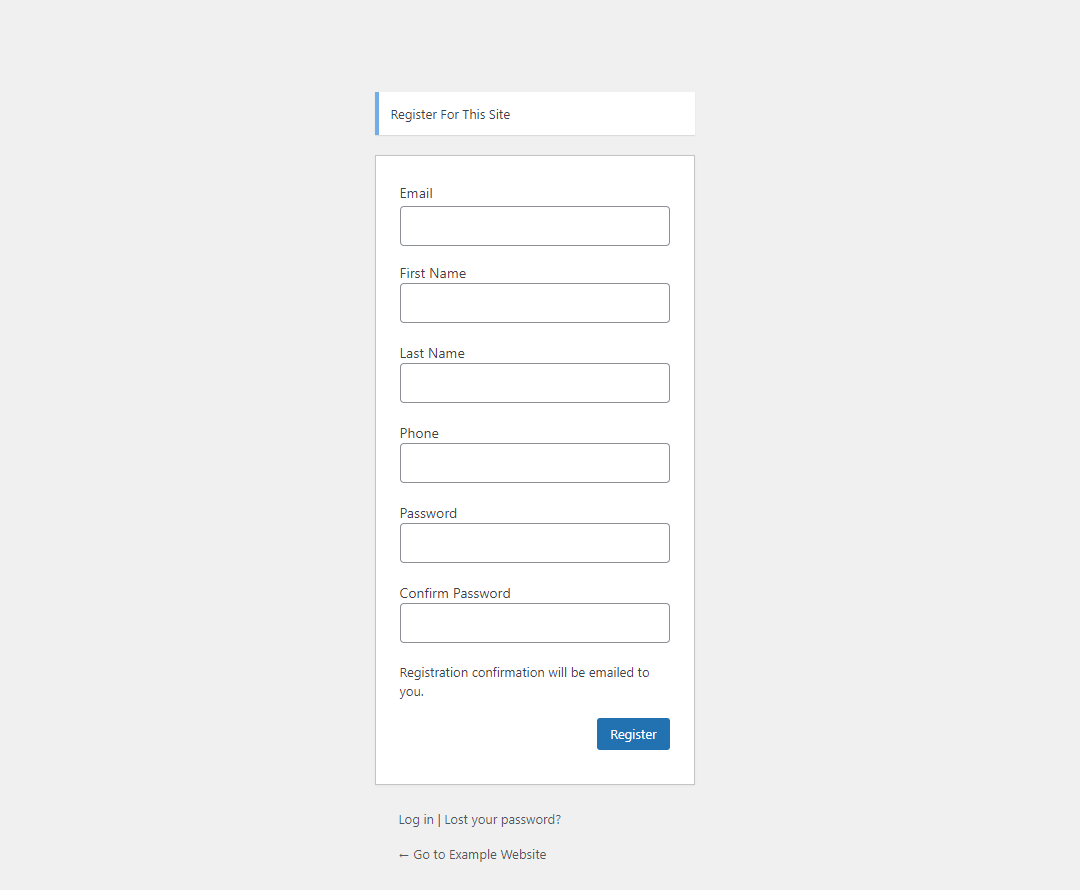This screenshot has width=1080, height=890.
Task: Click the Password label text
Action: click(428, 513)
